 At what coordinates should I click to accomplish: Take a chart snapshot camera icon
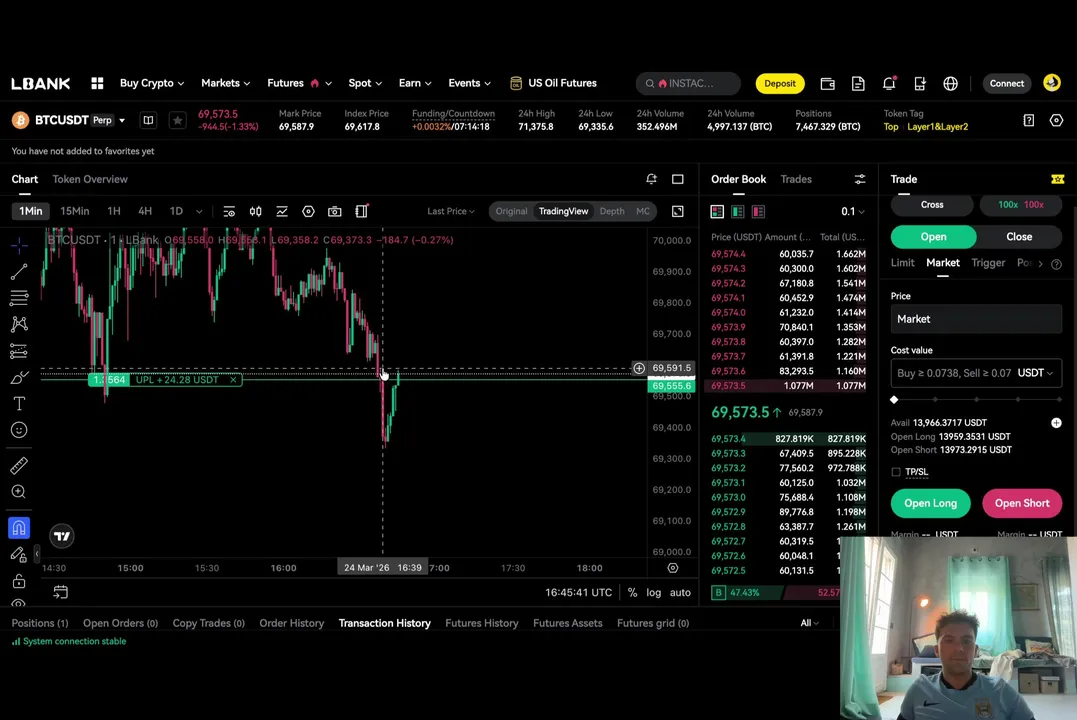coord(335,212)
